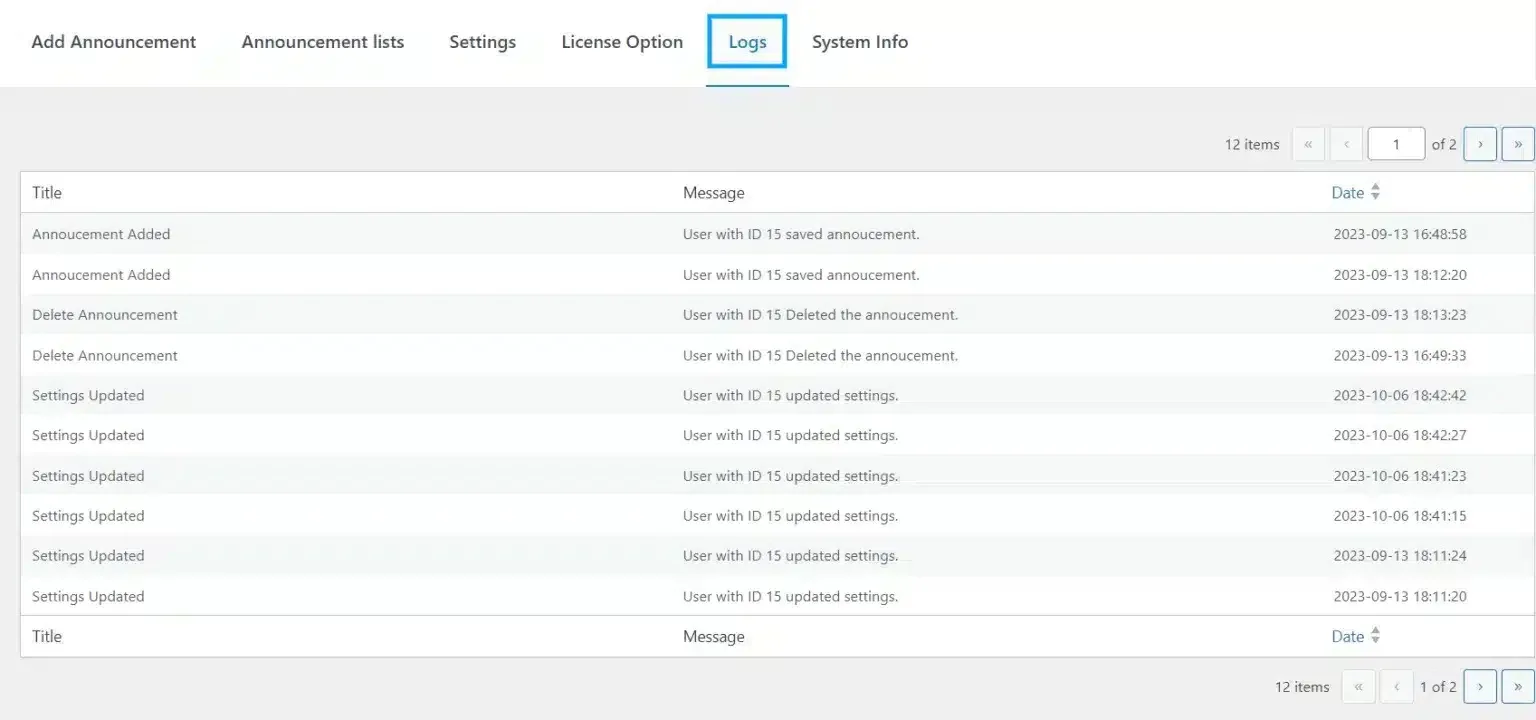Image resolution: width=1536 pixels, height=720 pixels.
Task: Switch to the Settings tab
Action: (x=482, y=42)
